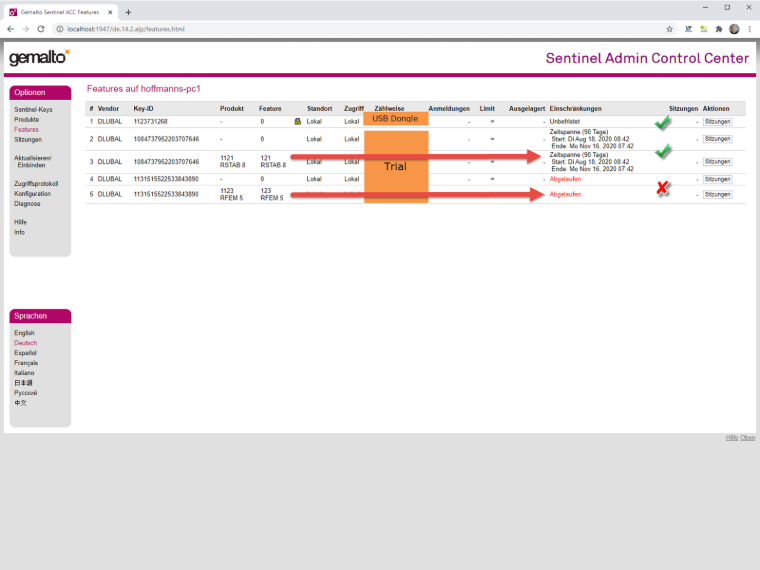
Task: Open the Chrome profile avatar
Action: (734, 29)
